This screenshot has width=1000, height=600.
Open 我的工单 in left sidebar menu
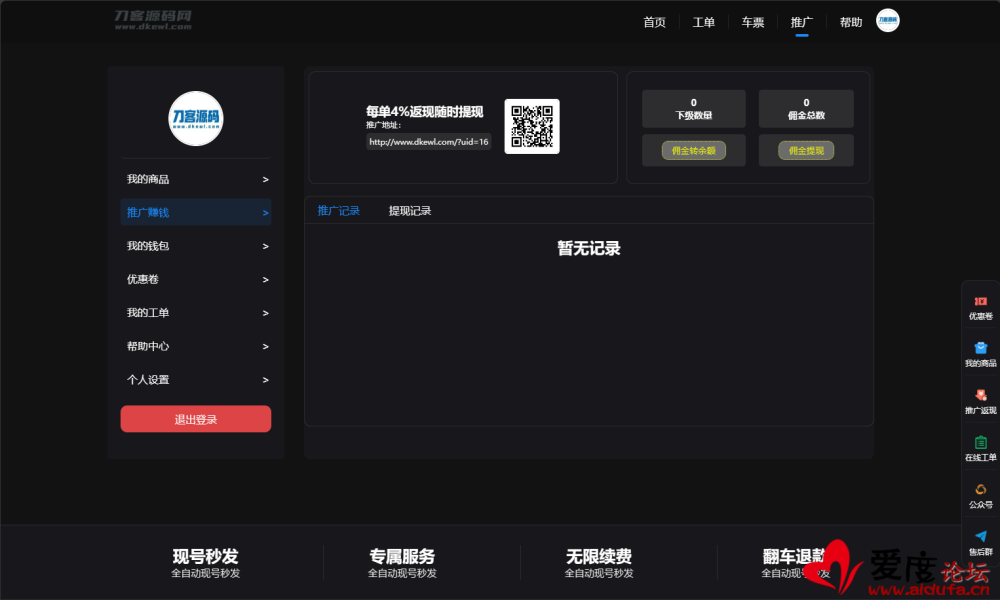[x=196, y=313]
